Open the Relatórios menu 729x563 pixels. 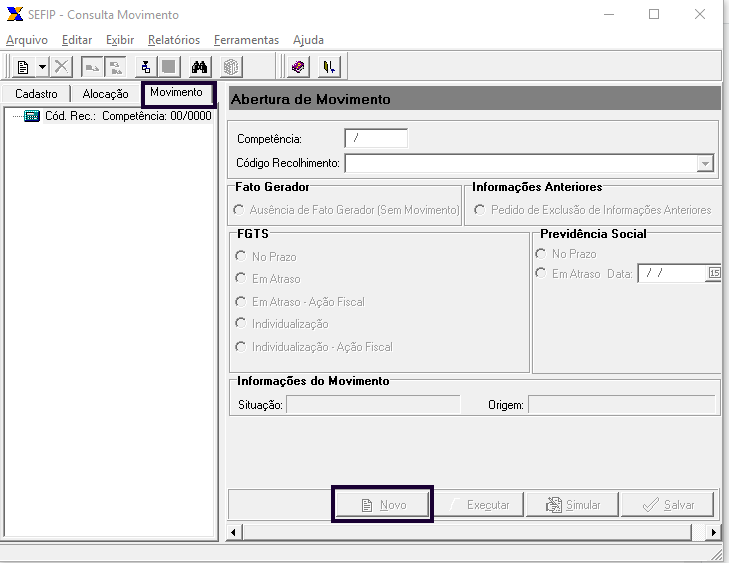pos(174,40)
